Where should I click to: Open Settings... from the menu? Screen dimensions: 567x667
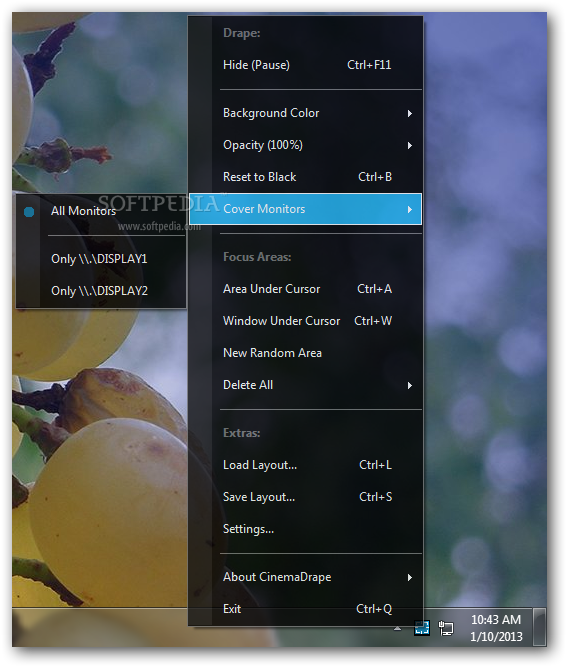[x=305, y=529]
